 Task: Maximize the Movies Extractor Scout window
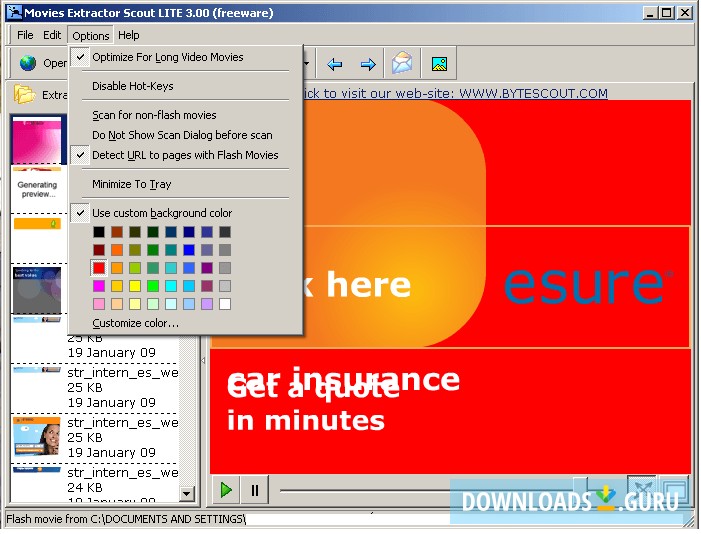point(667,13)
